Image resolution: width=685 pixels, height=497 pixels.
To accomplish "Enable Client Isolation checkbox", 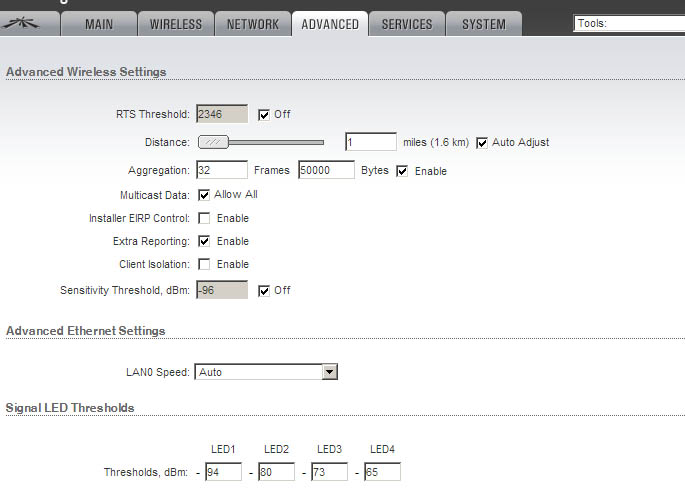I will point(204,264).
